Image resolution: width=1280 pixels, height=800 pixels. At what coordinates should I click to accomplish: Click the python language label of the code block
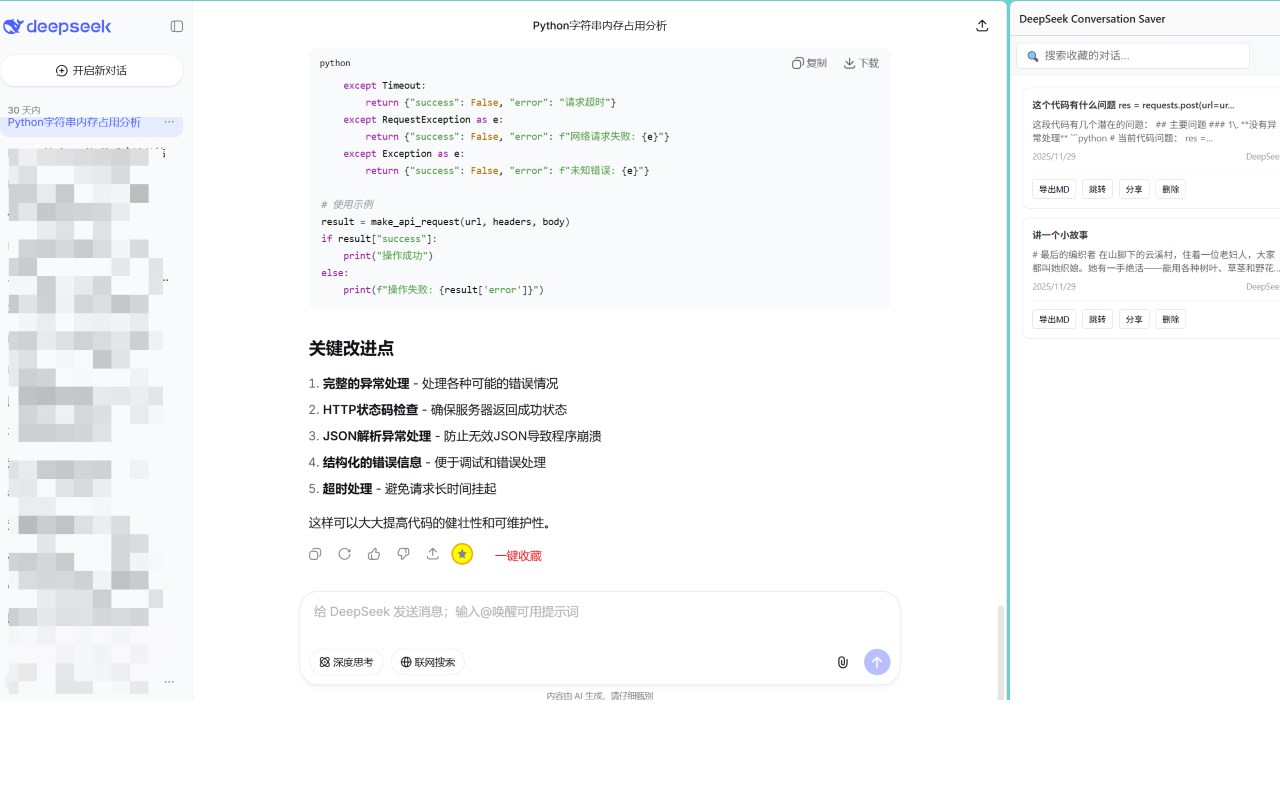335,63
